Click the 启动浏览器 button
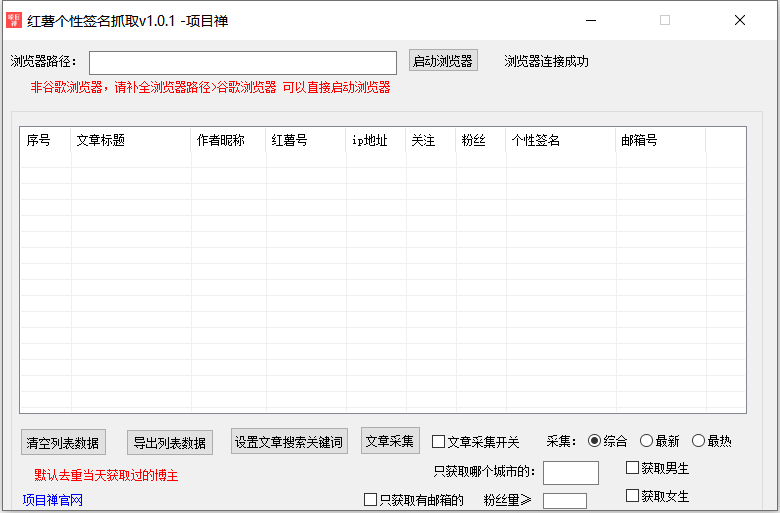780x513 pixels. [443, 61]
